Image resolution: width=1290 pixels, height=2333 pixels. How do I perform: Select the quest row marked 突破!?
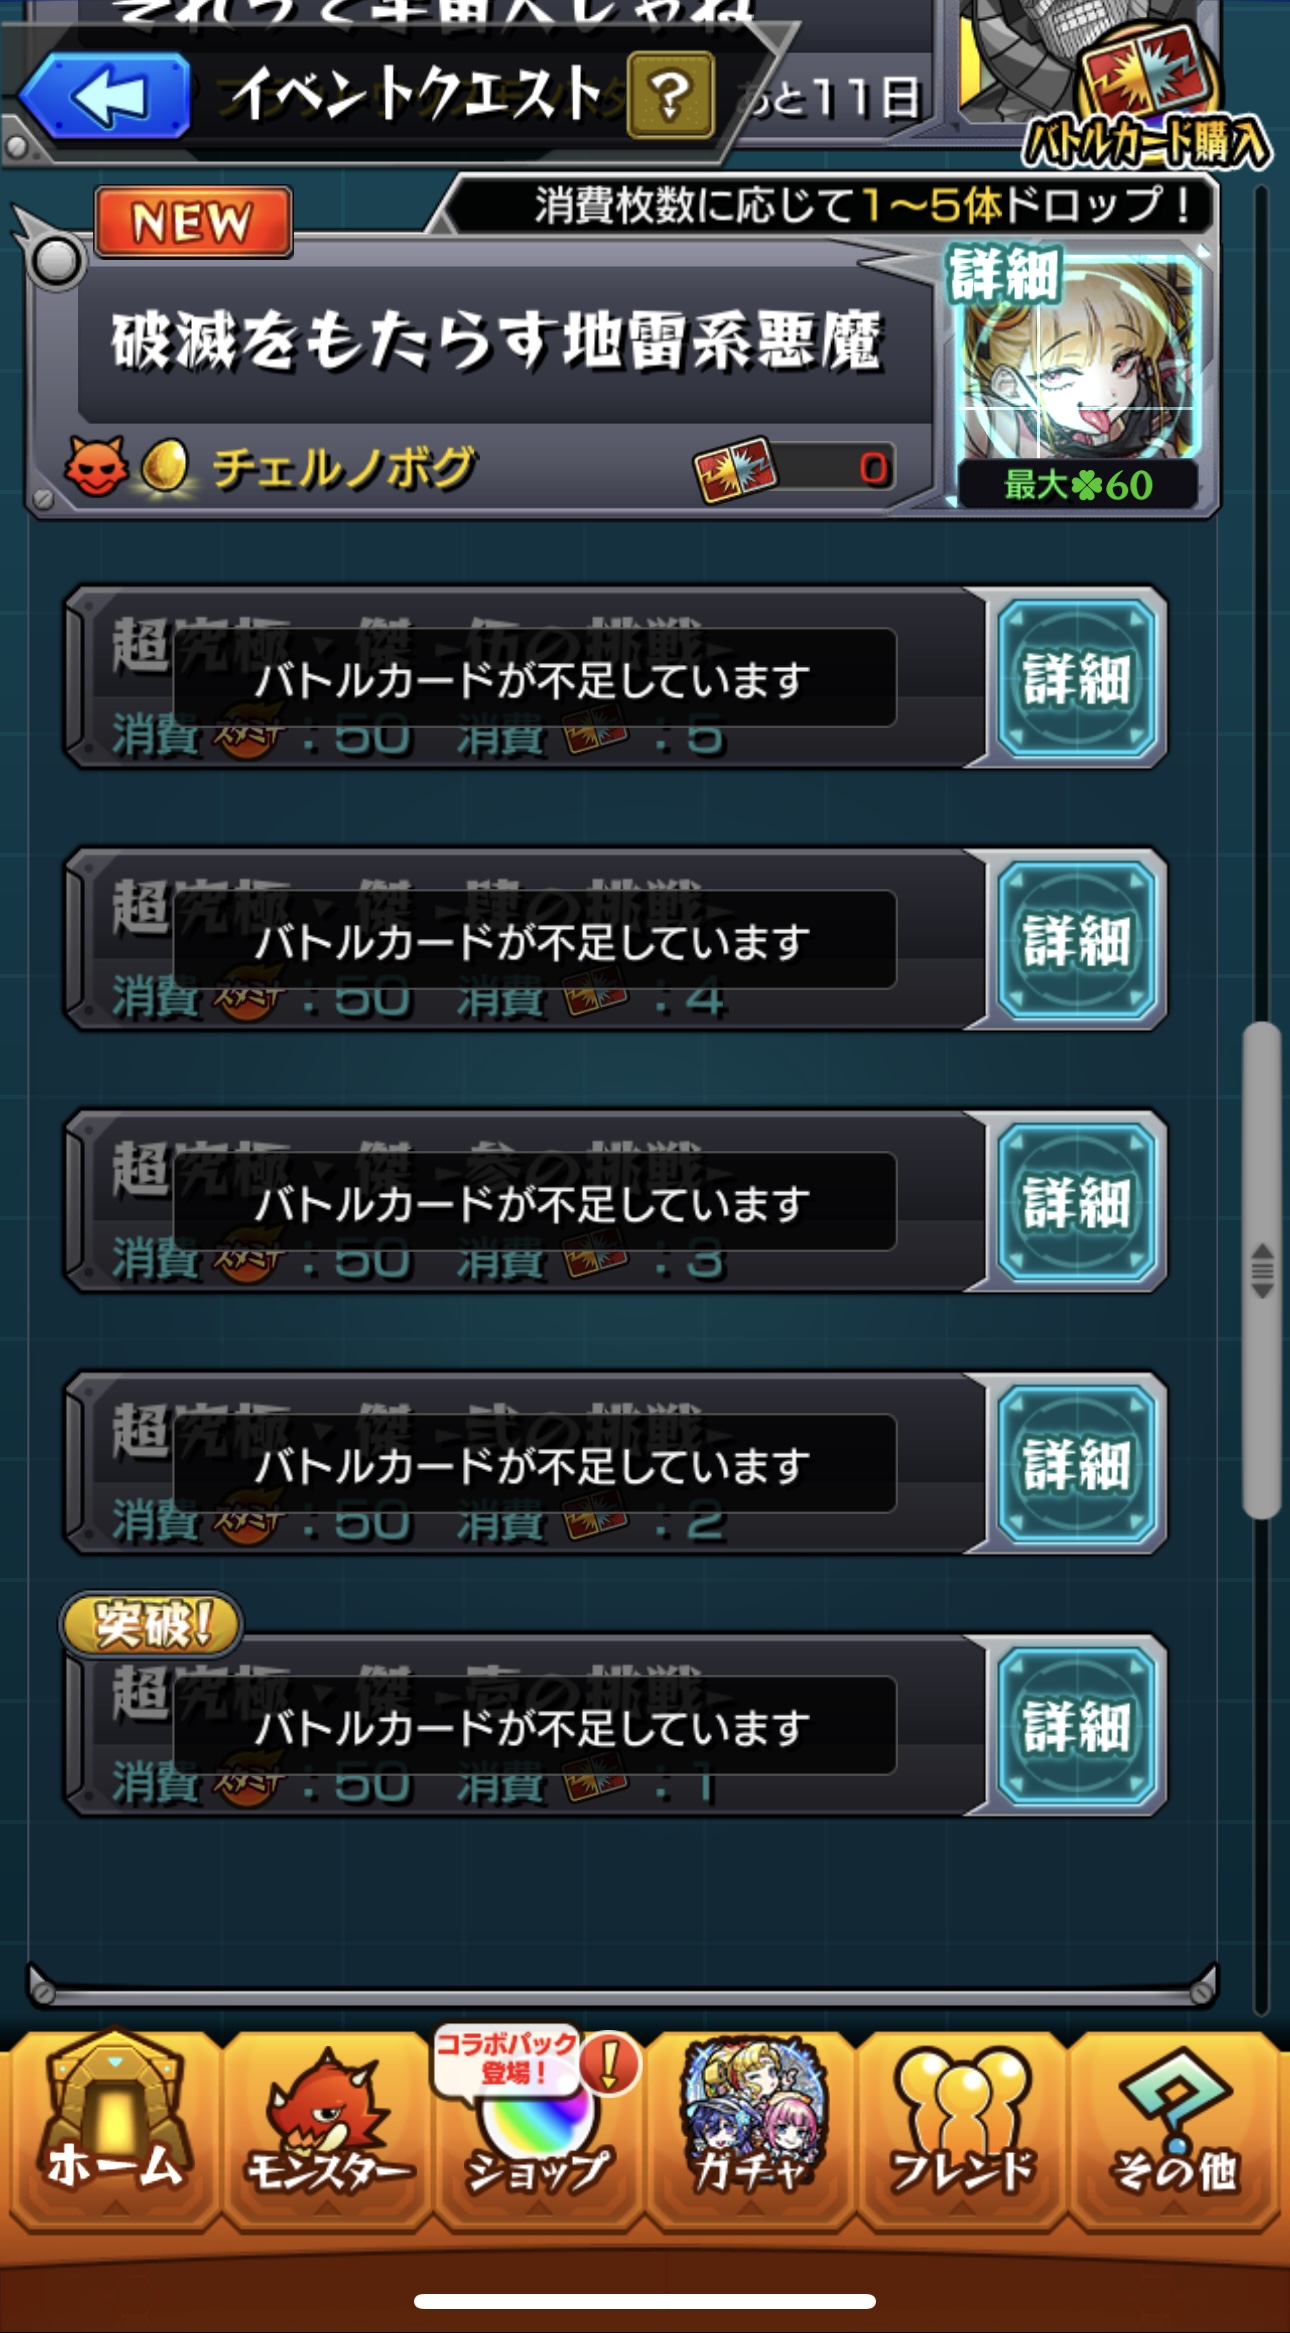(x=526, y=1726)
